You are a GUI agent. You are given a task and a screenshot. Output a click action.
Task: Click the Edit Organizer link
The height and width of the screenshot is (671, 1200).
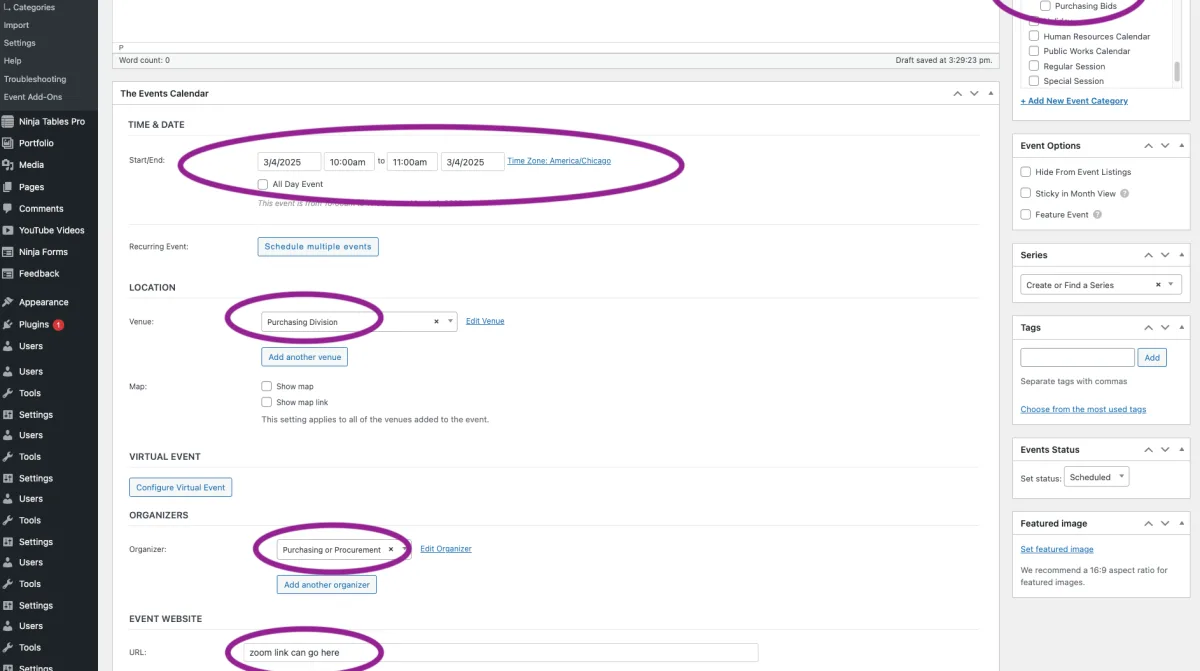pyautogui.click(x=445, y=549)
